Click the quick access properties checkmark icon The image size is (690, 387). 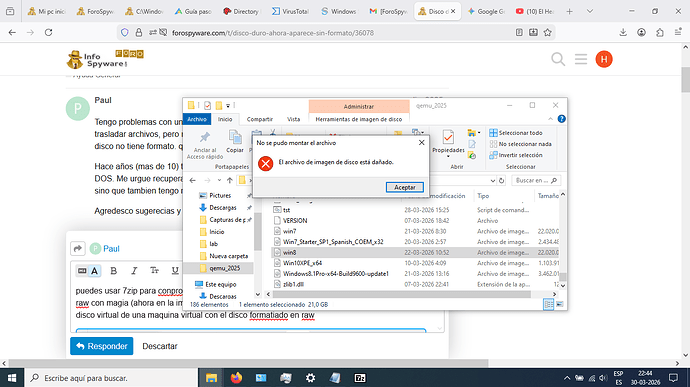207,106
